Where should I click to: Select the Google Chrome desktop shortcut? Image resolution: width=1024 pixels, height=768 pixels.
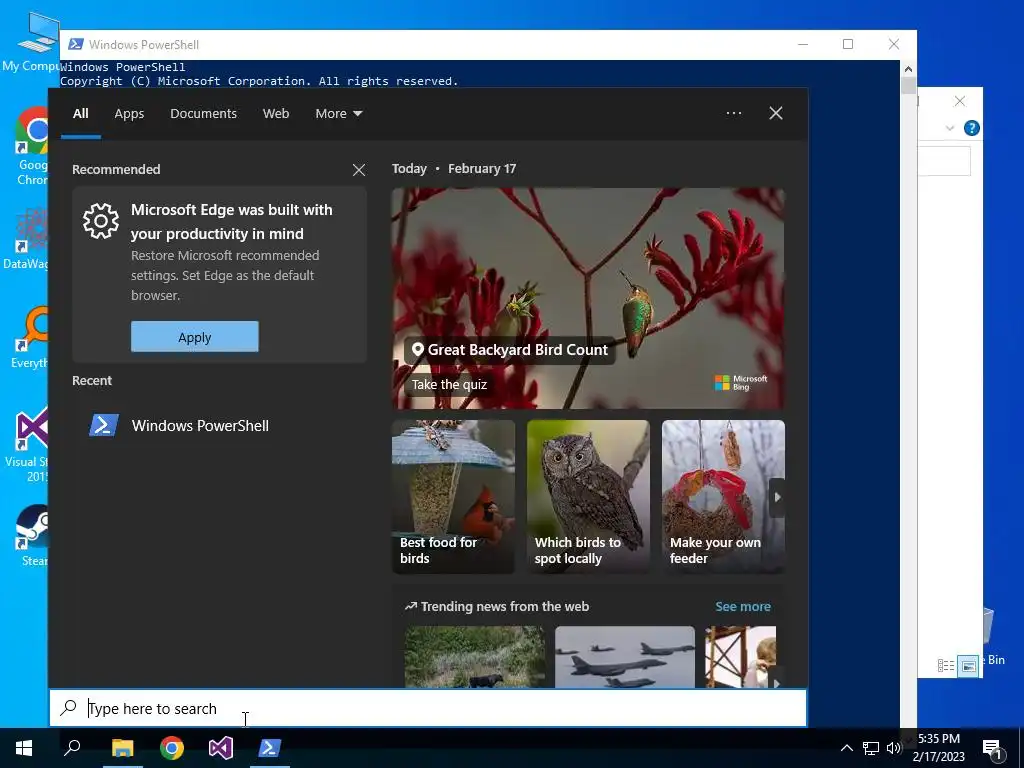point(32,146)
